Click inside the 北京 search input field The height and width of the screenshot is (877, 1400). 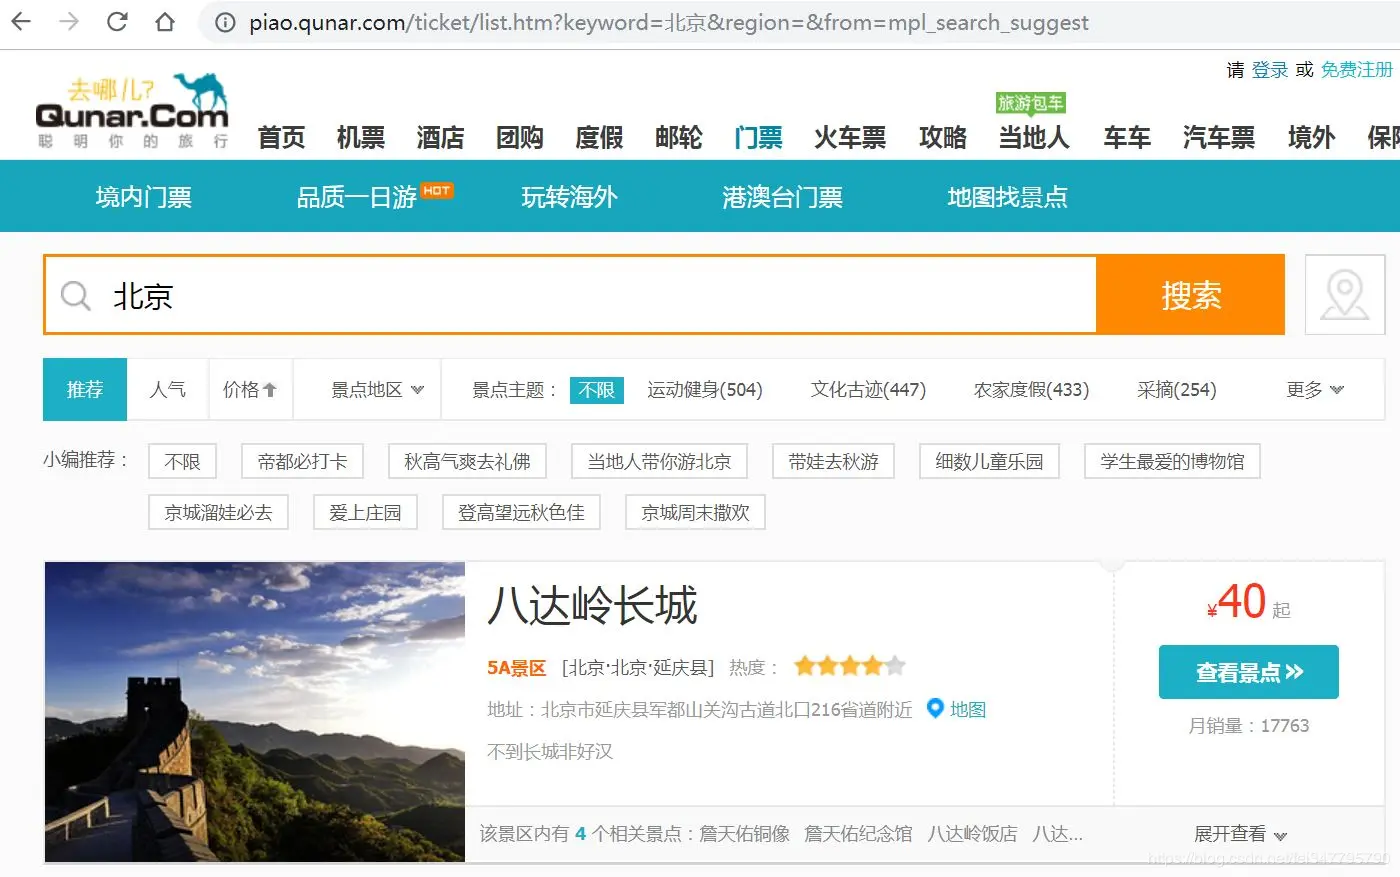coord(400,295)
